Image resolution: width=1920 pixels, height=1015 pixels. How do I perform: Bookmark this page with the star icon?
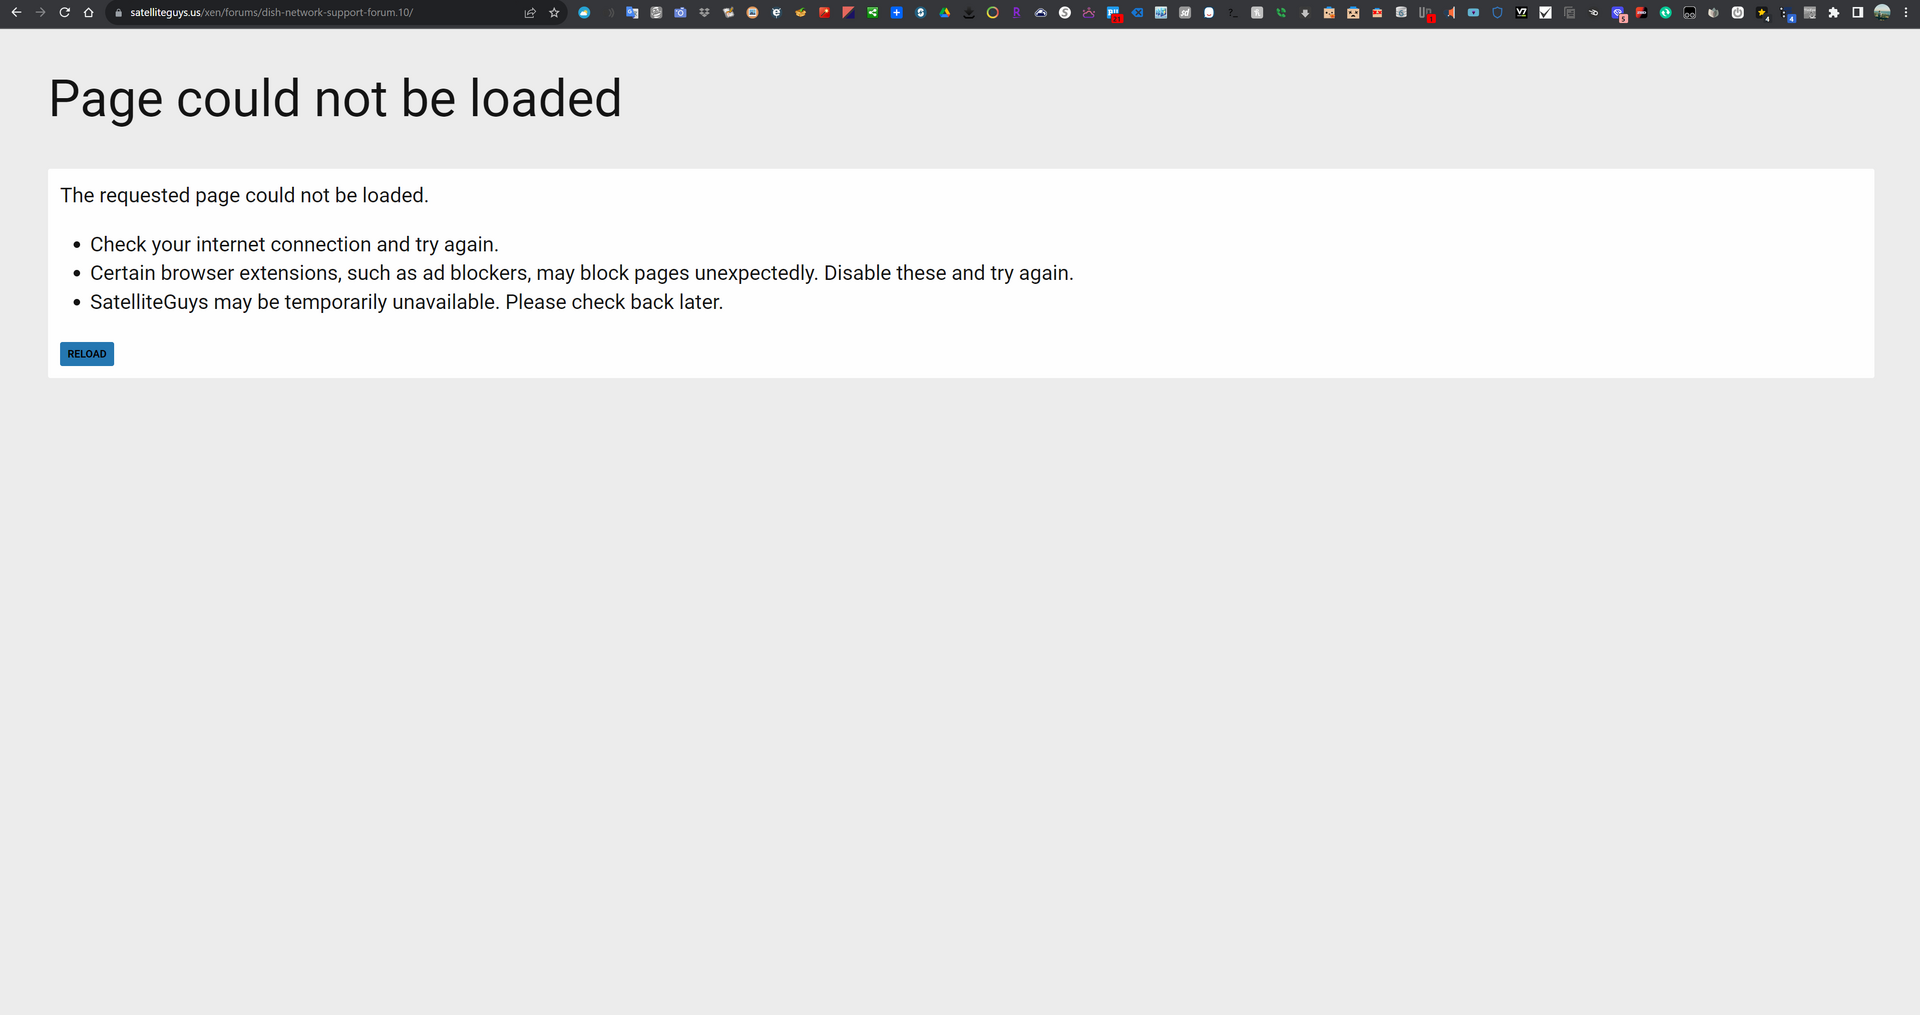tap(554, 13)
